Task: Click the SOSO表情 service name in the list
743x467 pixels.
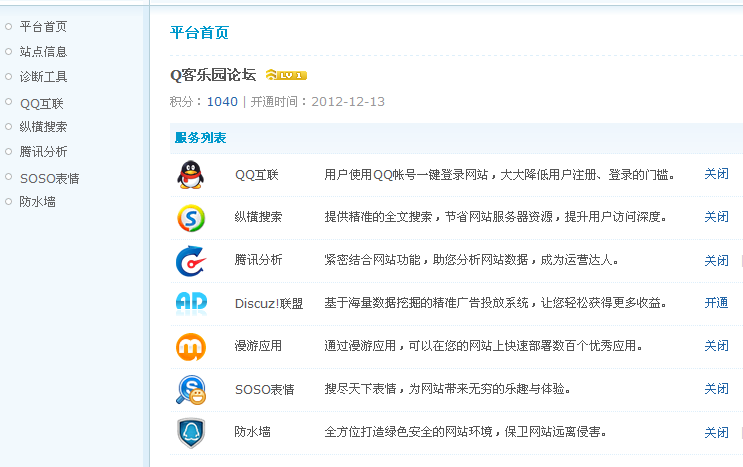Action: pyautogui.click(x=264, y=390)
